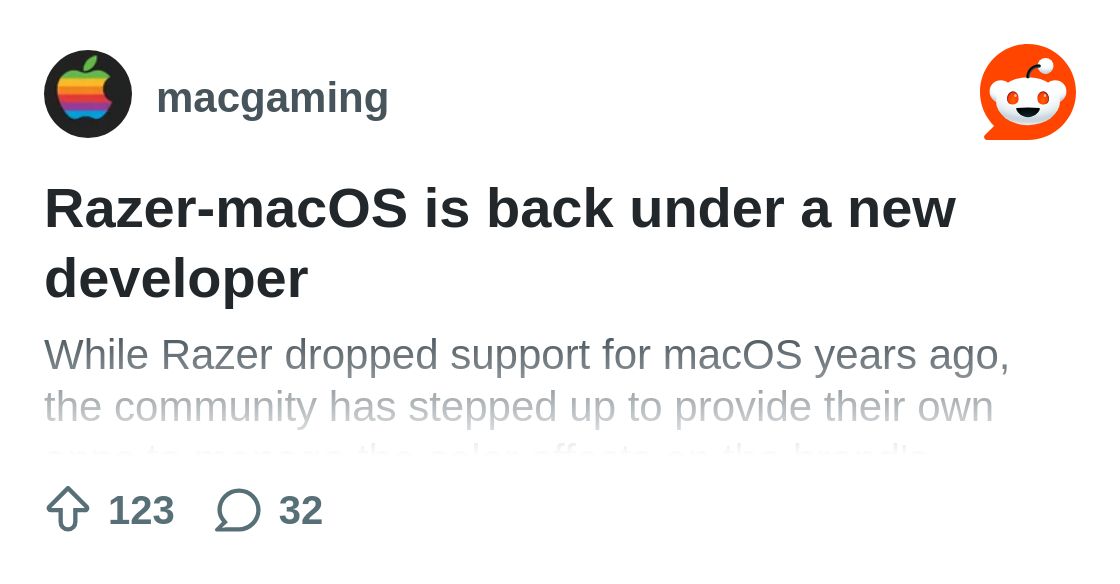Click 'provide their own' in the preview text
This screenshot has width=1120, height=584.
[x=834, y=408]
